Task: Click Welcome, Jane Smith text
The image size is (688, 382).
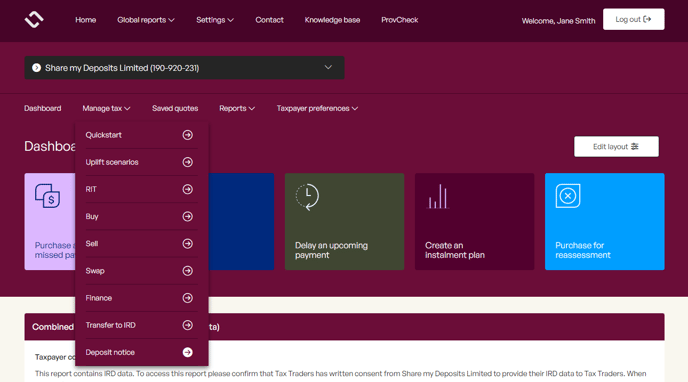Action: [558, 21]
